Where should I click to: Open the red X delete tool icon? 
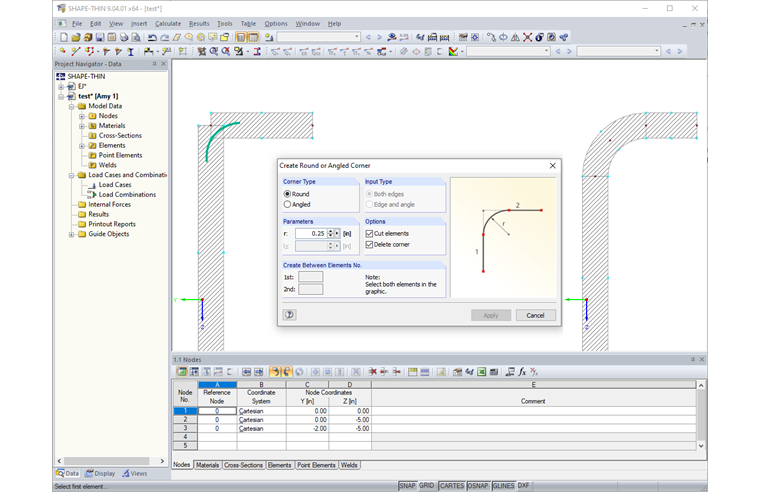coord(527,37)
